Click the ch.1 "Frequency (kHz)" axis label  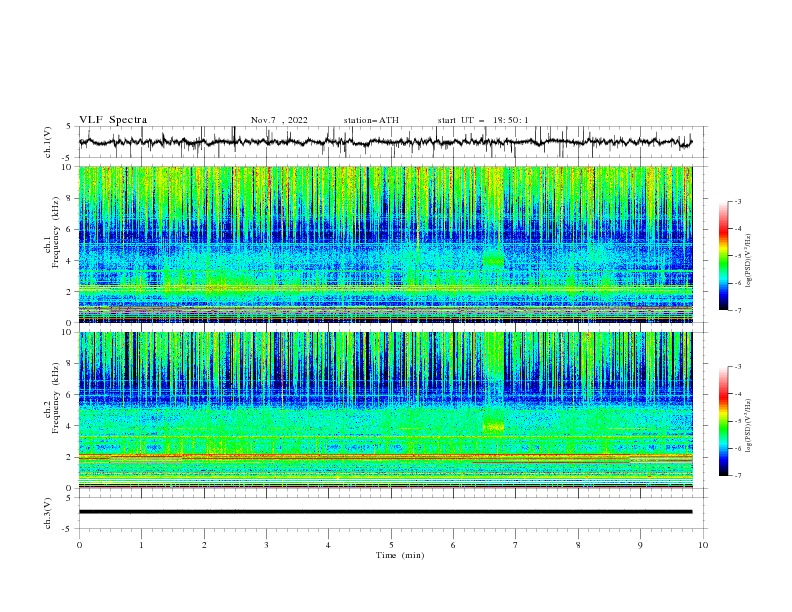56,233
